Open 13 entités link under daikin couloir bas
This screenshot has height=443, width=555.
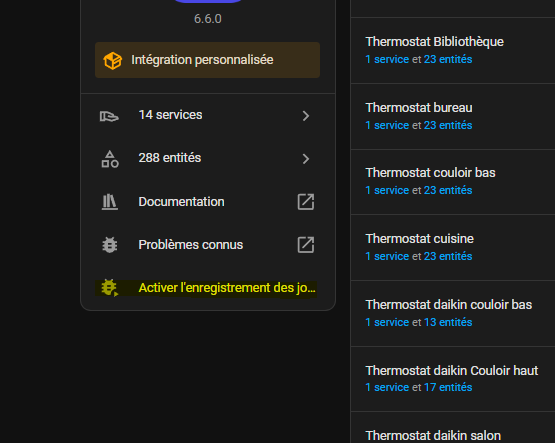pyautogui.click(x=448, y=322)
